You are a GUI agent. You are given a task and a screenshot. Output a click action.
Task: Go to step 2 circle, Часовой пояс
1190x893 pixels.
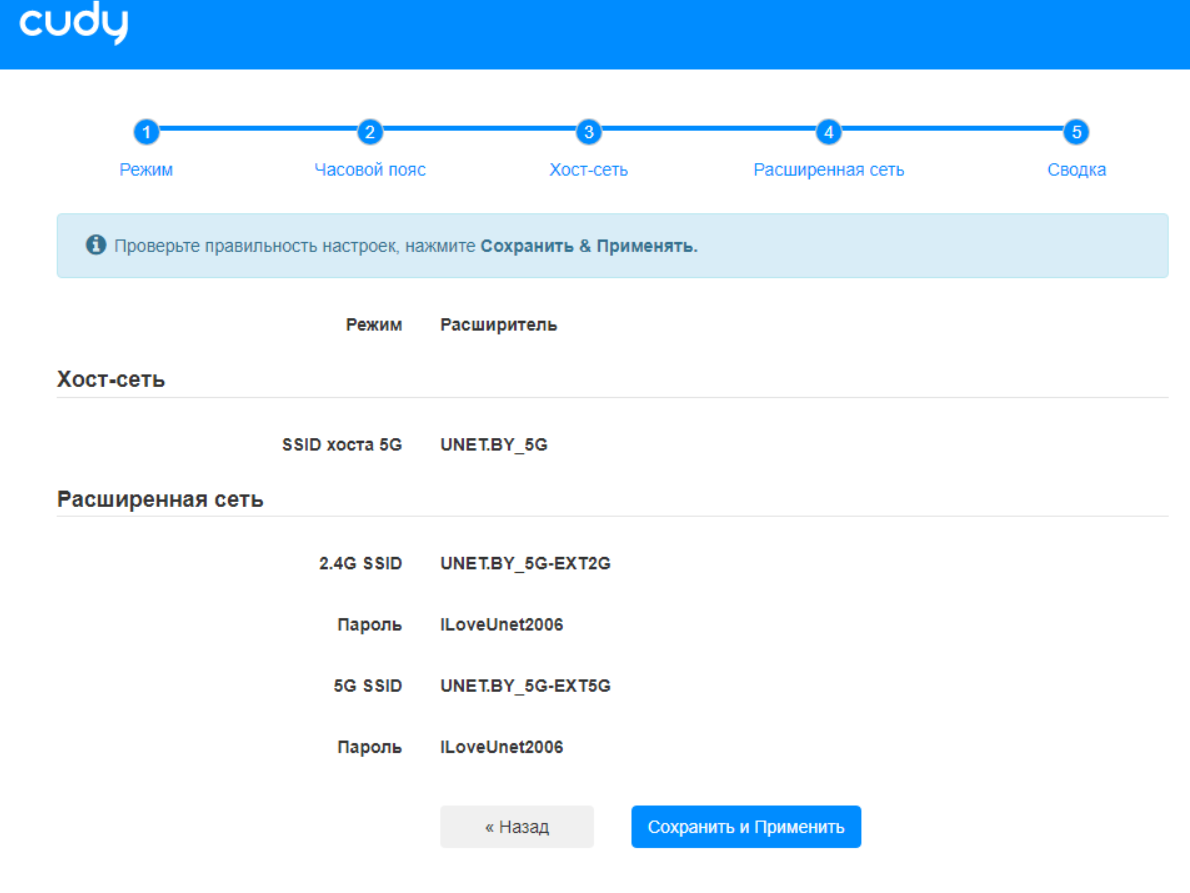click(370, 132)
